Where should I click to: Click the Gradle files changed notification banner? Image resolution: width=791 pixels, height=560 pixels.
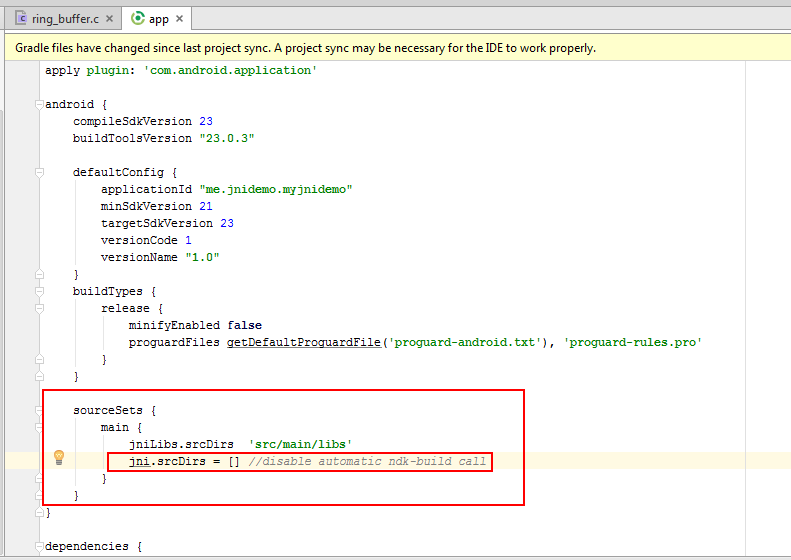pyautogui.click(x=305, y=47)
